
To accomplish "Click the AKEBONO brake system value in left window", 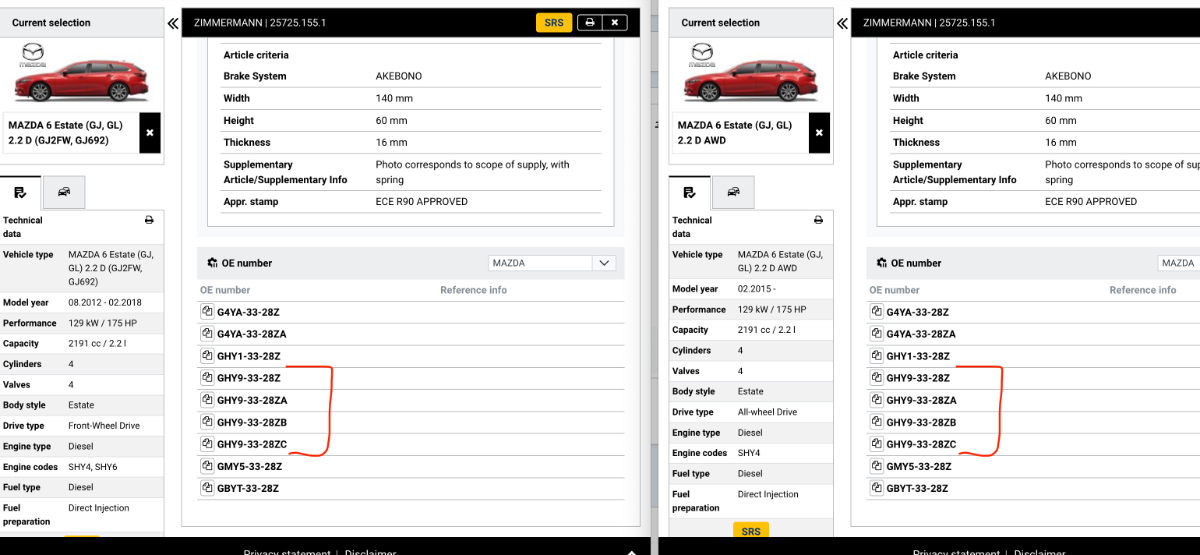I will 398,76.
